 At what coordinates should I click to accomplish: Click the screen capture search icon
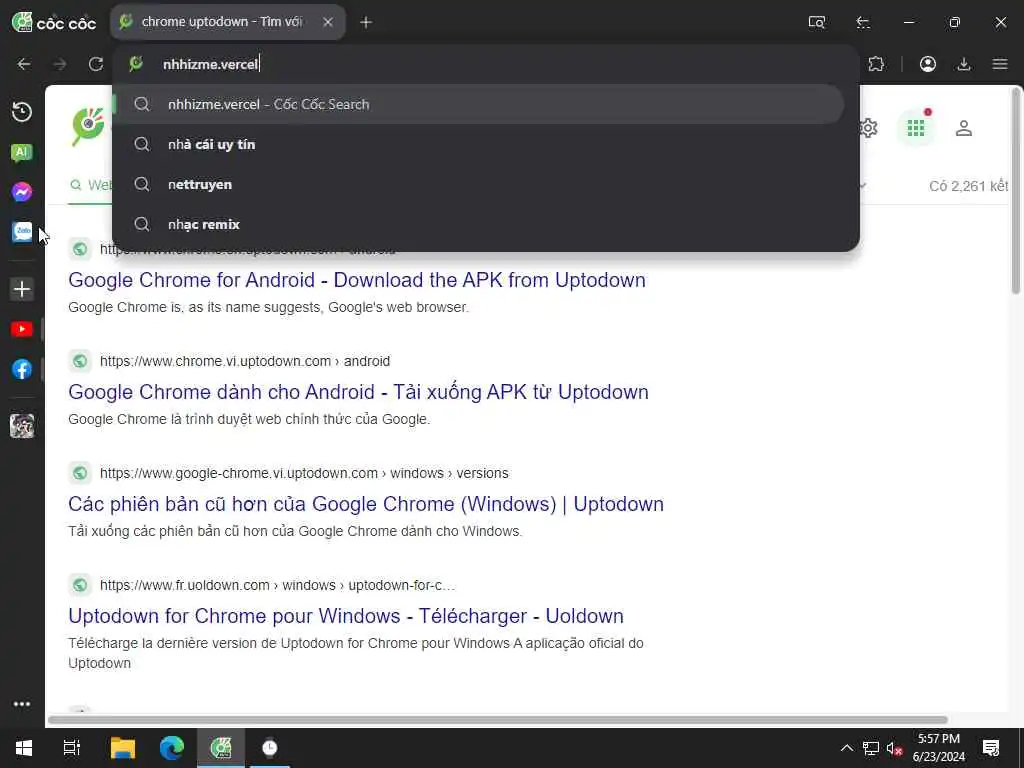[x=816, y=22]
